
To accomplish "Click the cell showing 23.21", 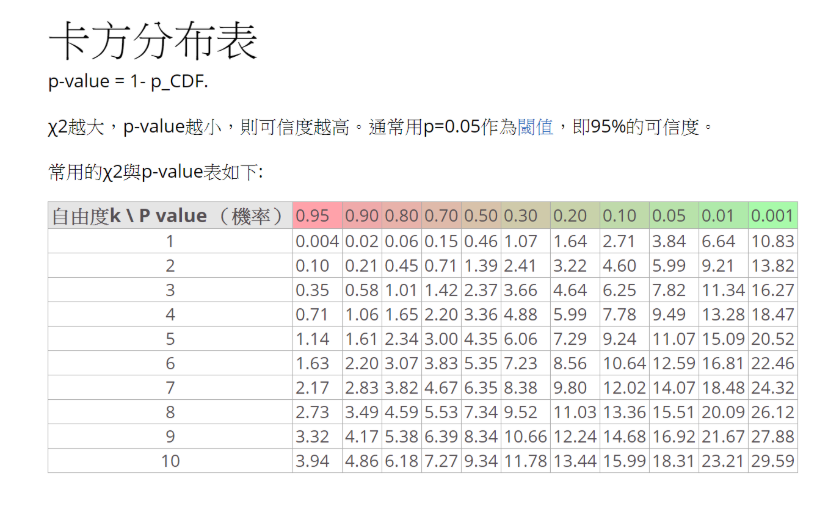I will (x=723, y=461).
